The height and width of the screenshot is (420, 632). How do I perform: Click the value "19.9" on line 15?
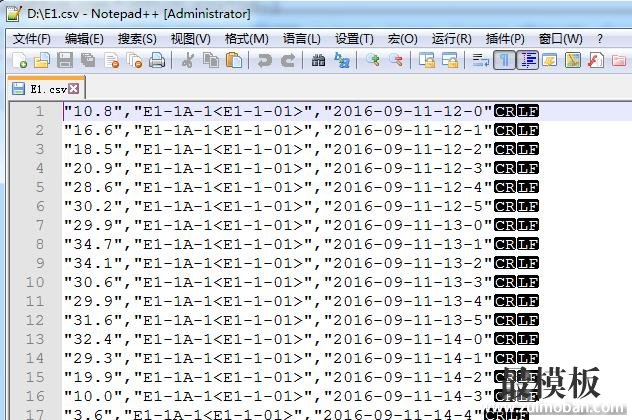(x=93, y=377)
